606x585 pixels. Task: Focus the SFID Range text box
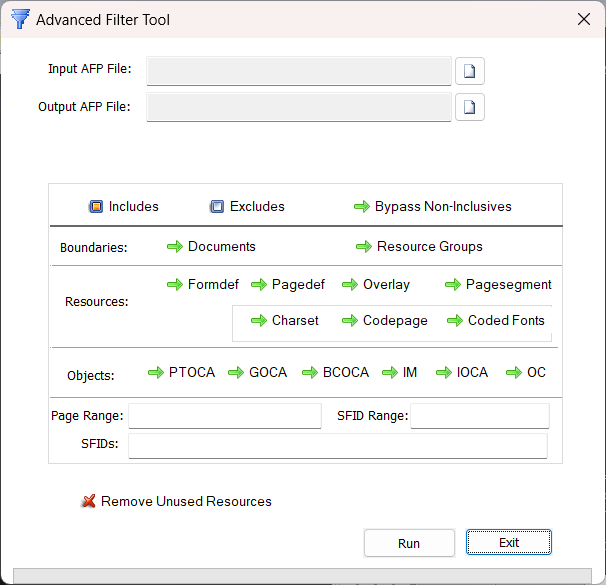[479, 416]
